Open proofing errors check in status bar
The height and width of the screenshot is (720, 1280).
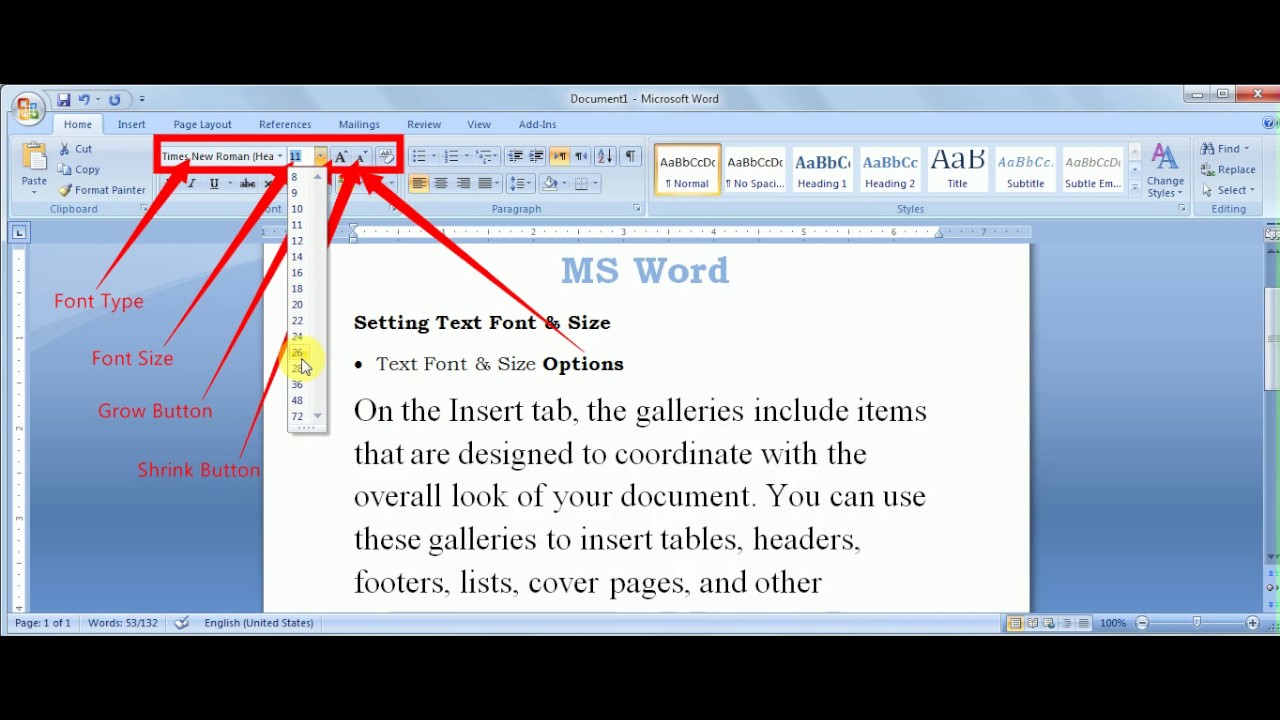[x=181, y=623]
